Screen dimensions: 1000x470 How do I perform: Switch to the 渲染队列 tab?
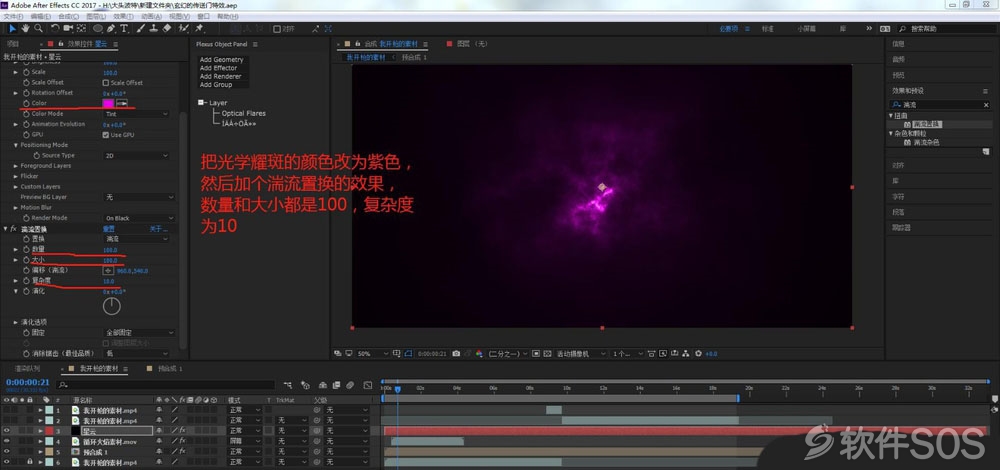point(27,369)
